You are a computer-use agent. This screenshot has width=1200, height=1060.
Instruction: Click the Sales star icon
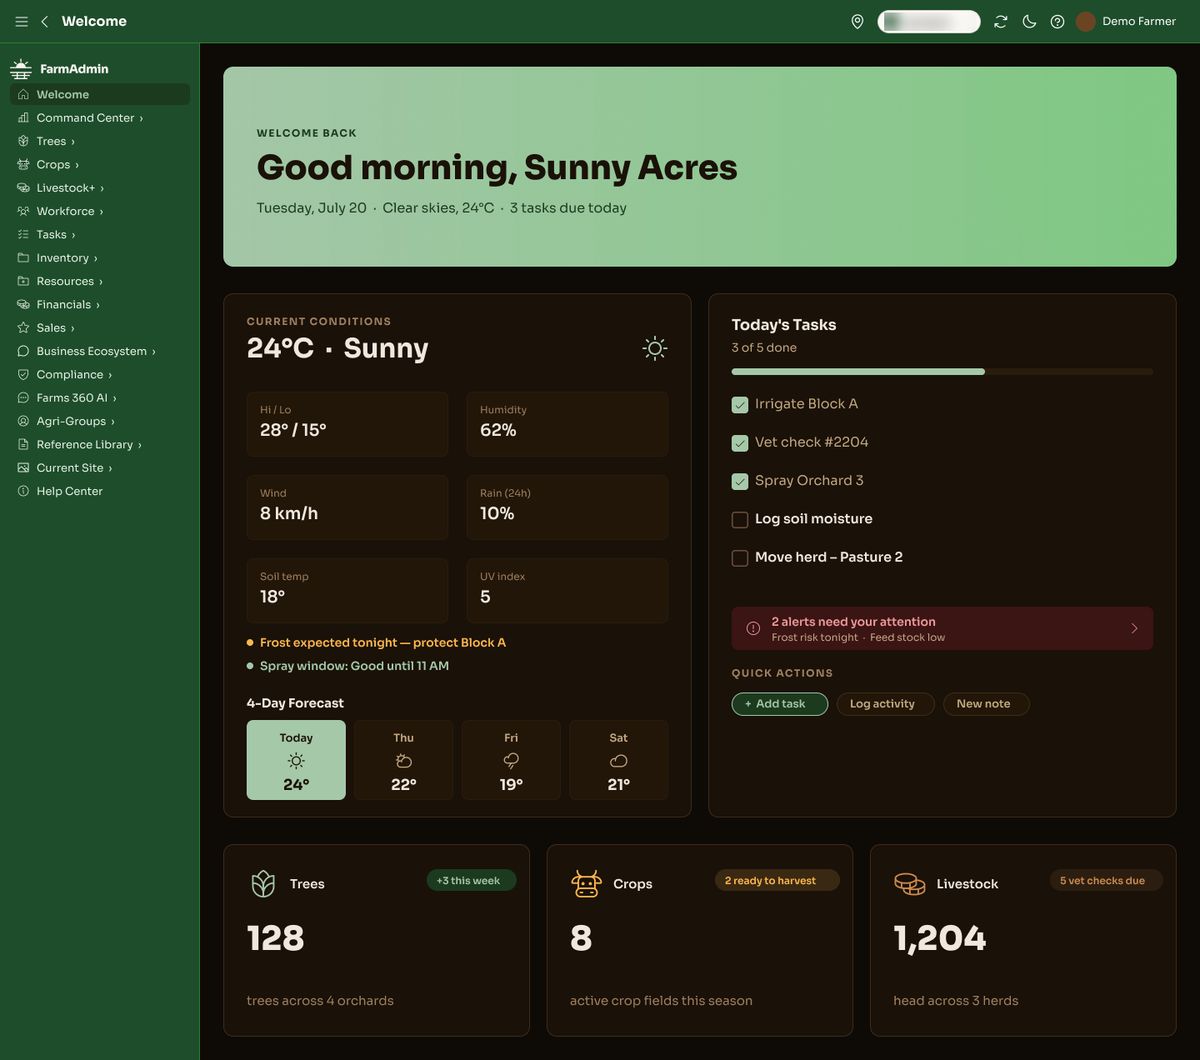coord(24,327)
